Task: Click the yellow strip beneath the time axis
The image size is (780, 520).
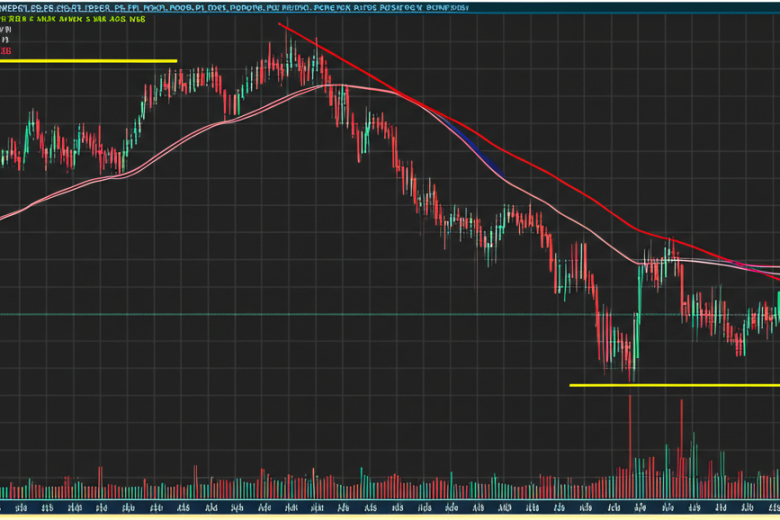Action: point(390,516)
